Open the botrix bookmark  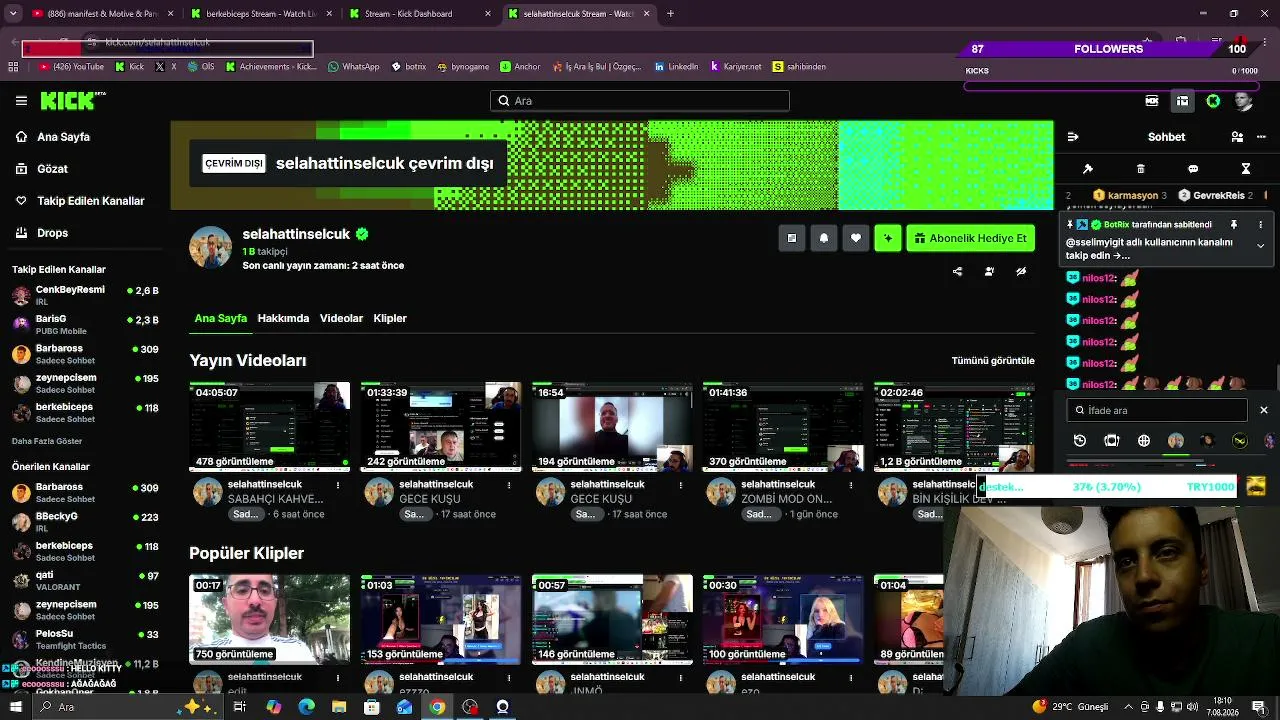click(409, 67)
